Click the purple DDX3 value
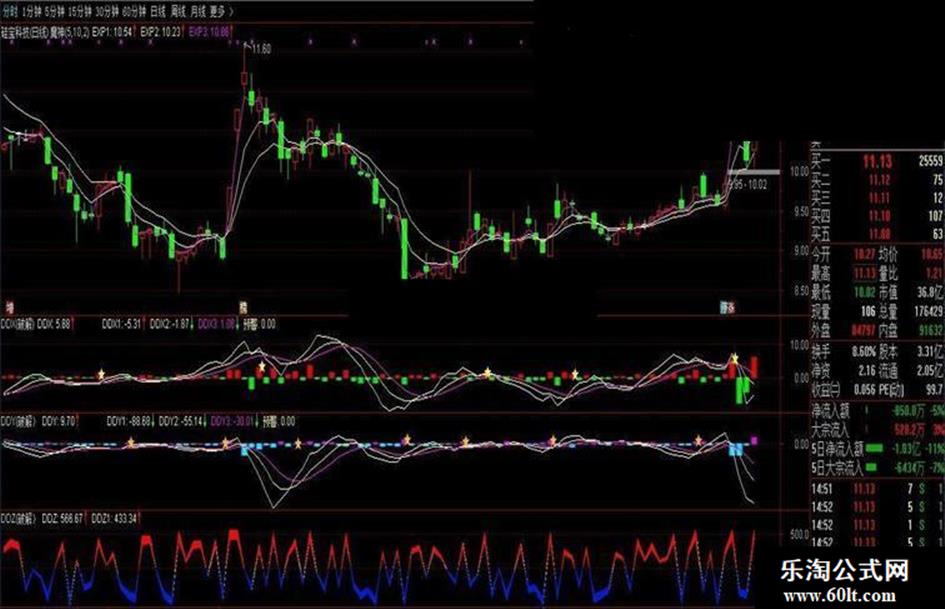This screenshot has width=945, height=609. [x=216, y=324]
